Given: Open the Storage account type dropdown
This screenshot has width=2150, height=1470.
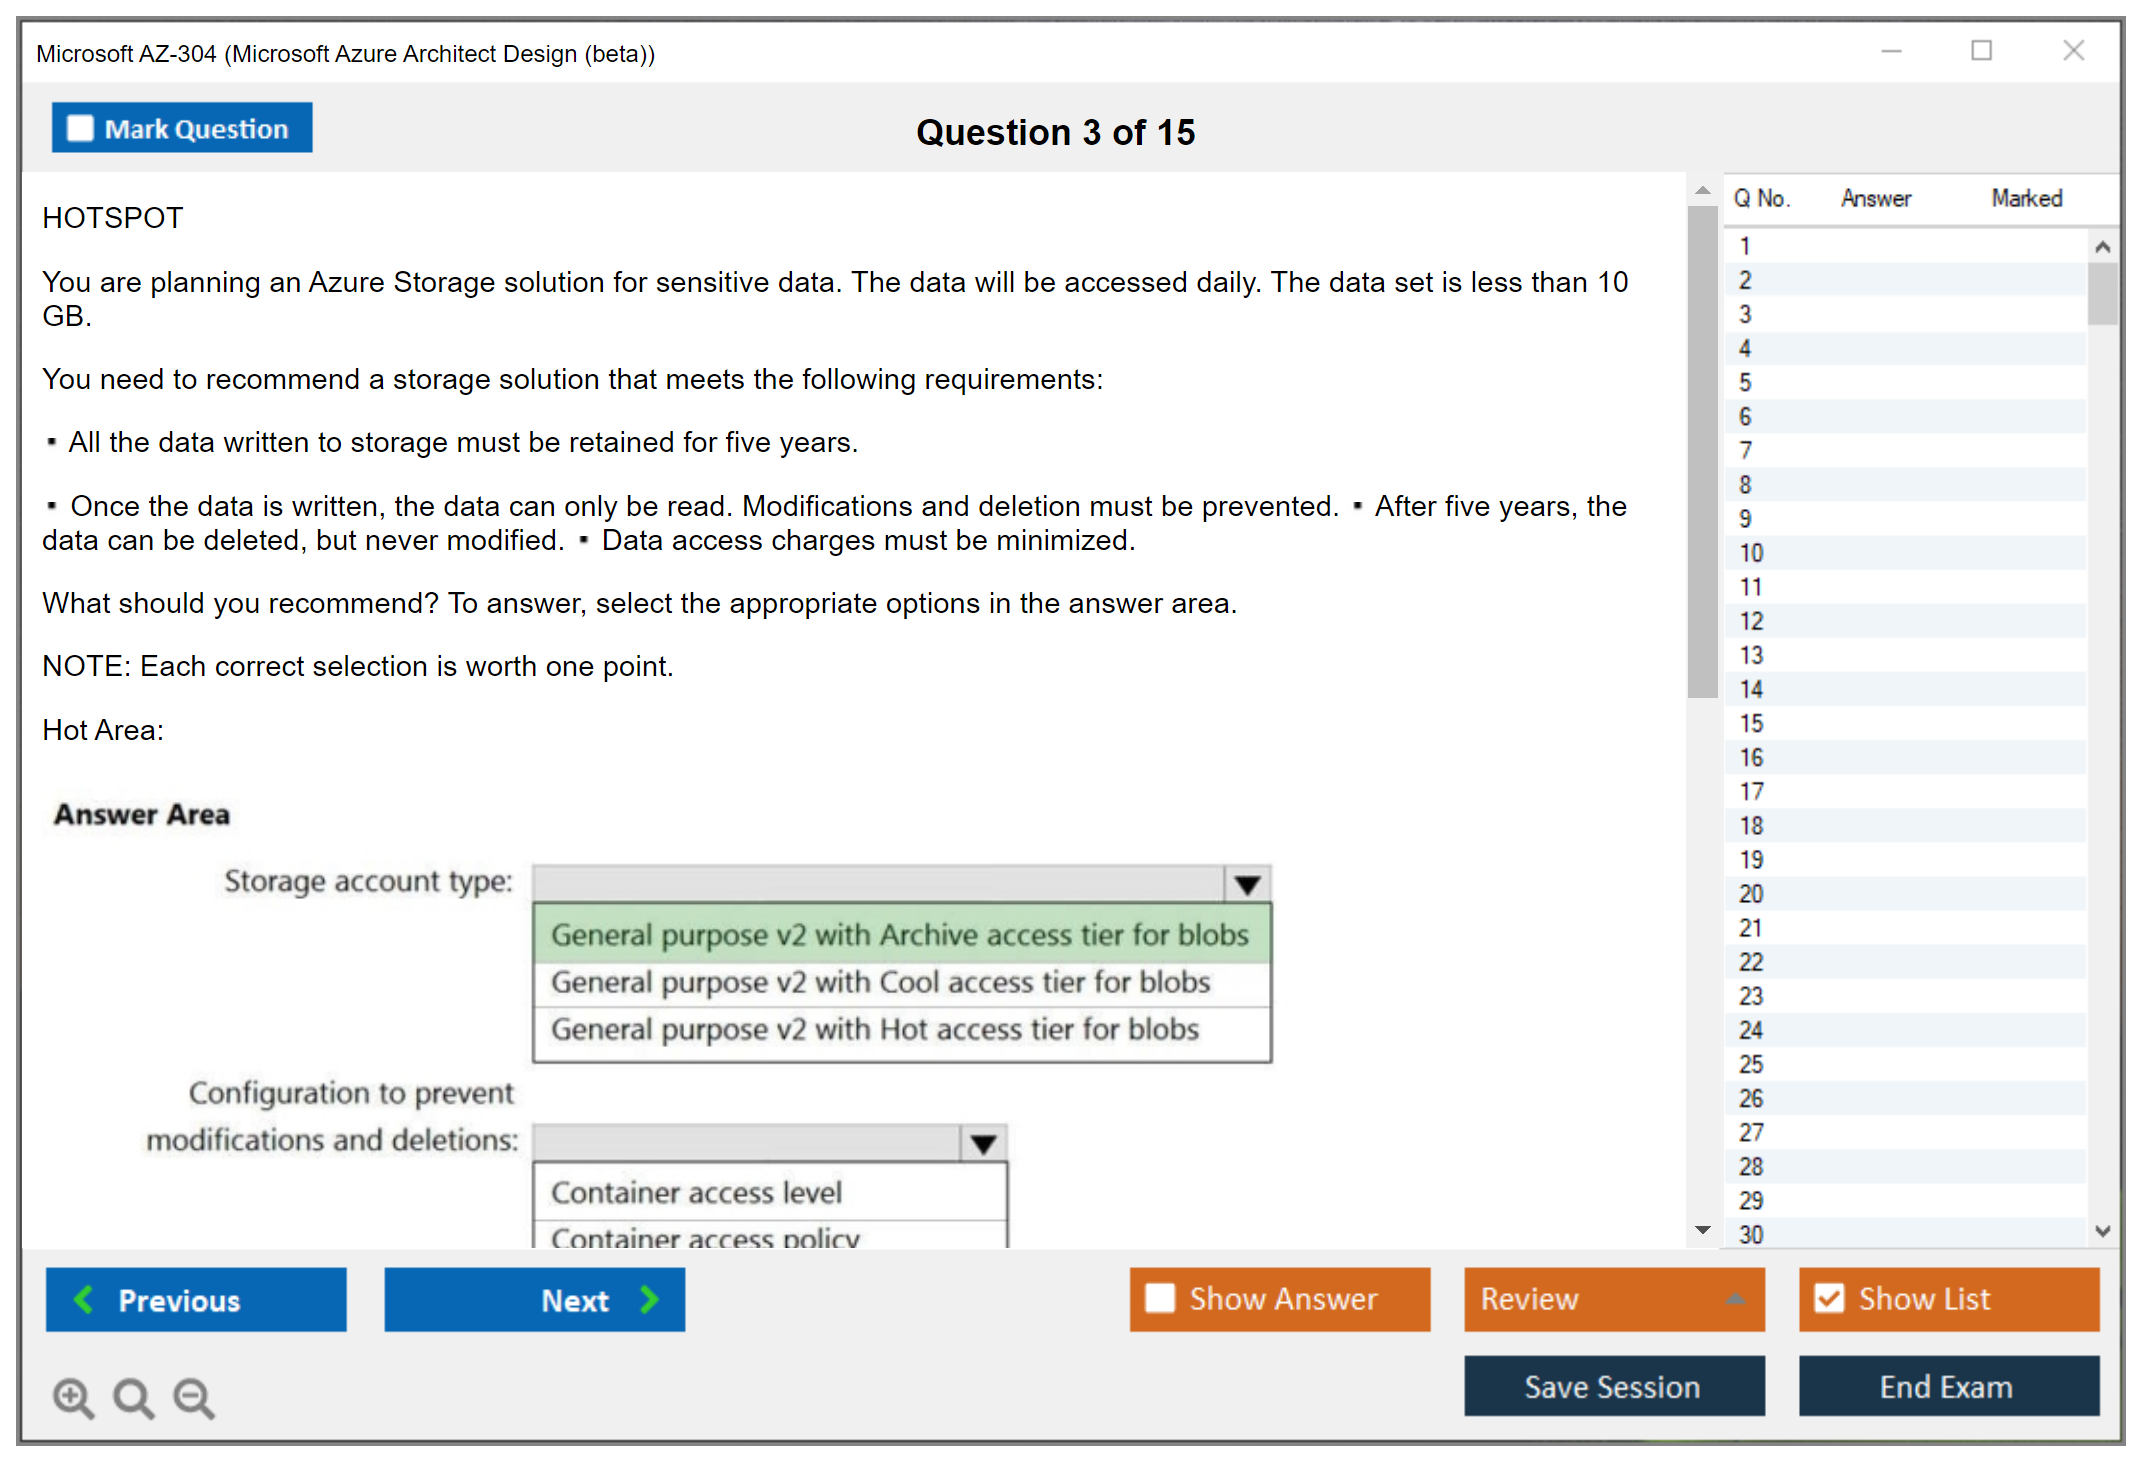Looking at the screenshot, I should 1247,884.
